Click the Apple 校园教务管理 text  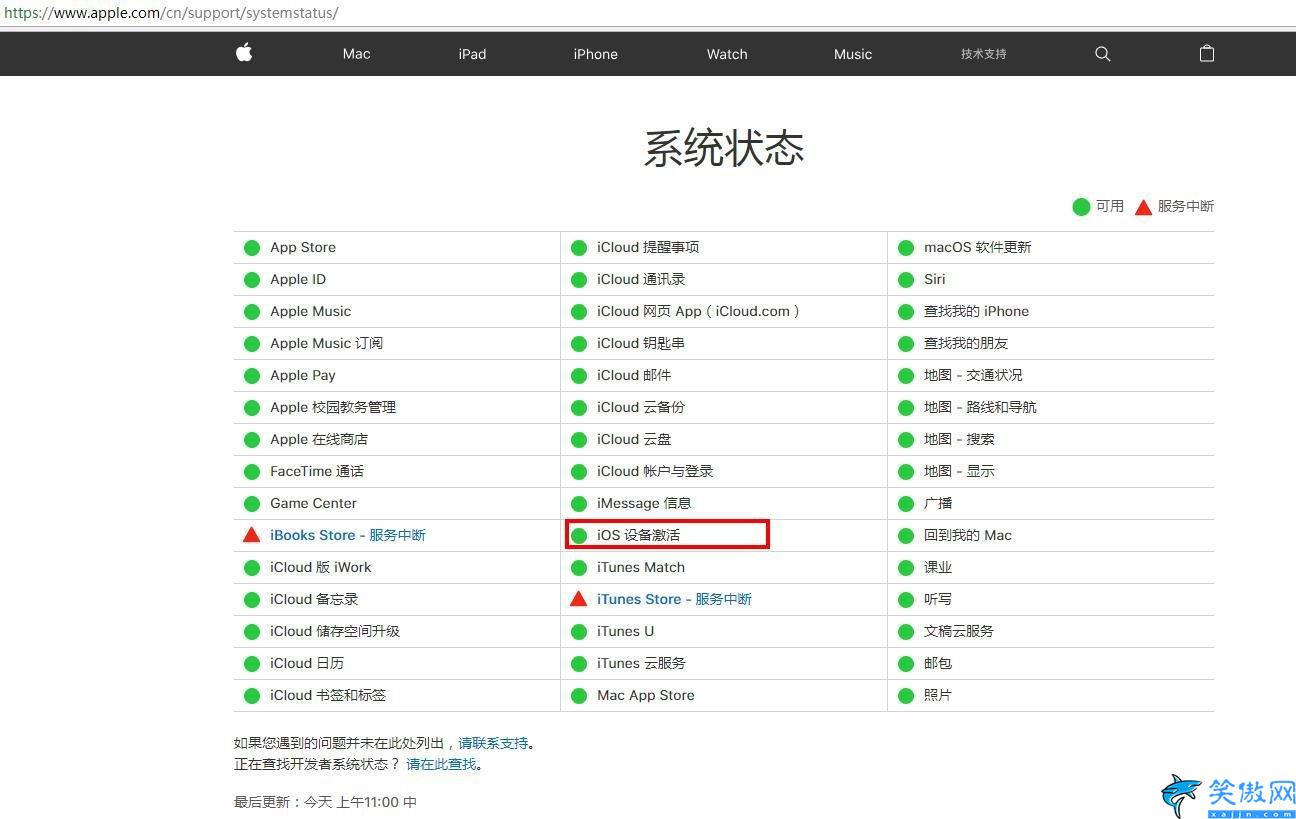pyautogui.click(x=333, y=407)
